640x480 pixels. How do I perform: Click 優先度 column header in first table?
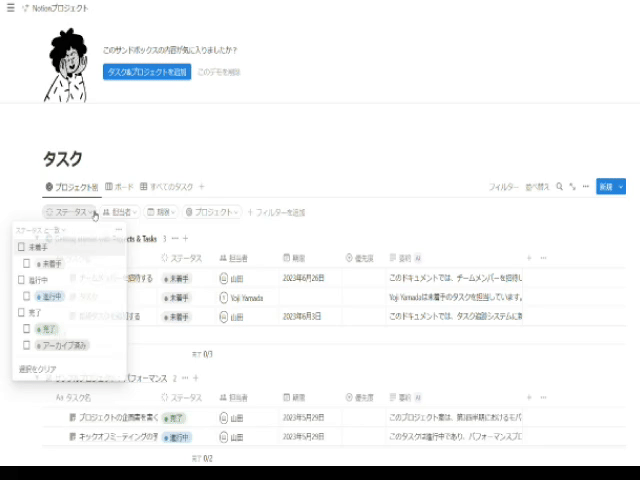click(360, 258)
